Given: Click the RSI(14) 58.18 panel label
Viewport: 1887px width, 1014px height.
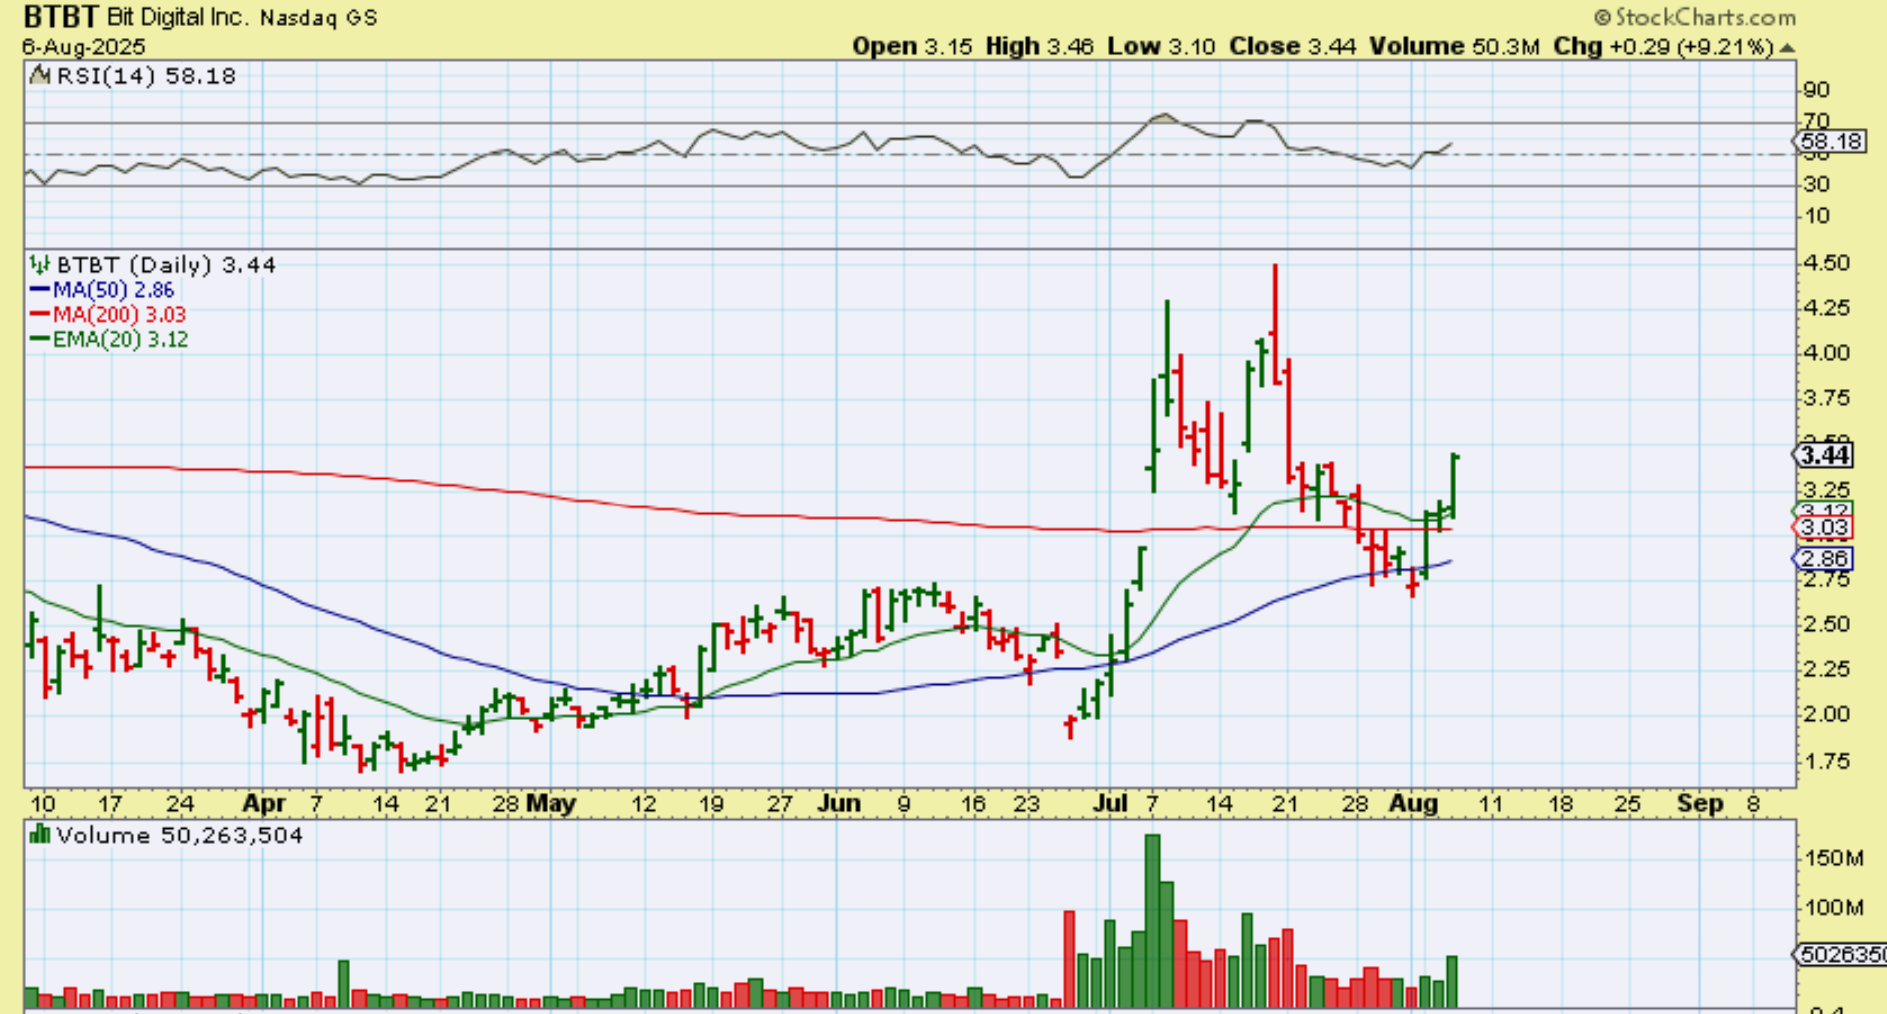Looking at the screenshot, I should pyautogui.click(x=146, y=76).
